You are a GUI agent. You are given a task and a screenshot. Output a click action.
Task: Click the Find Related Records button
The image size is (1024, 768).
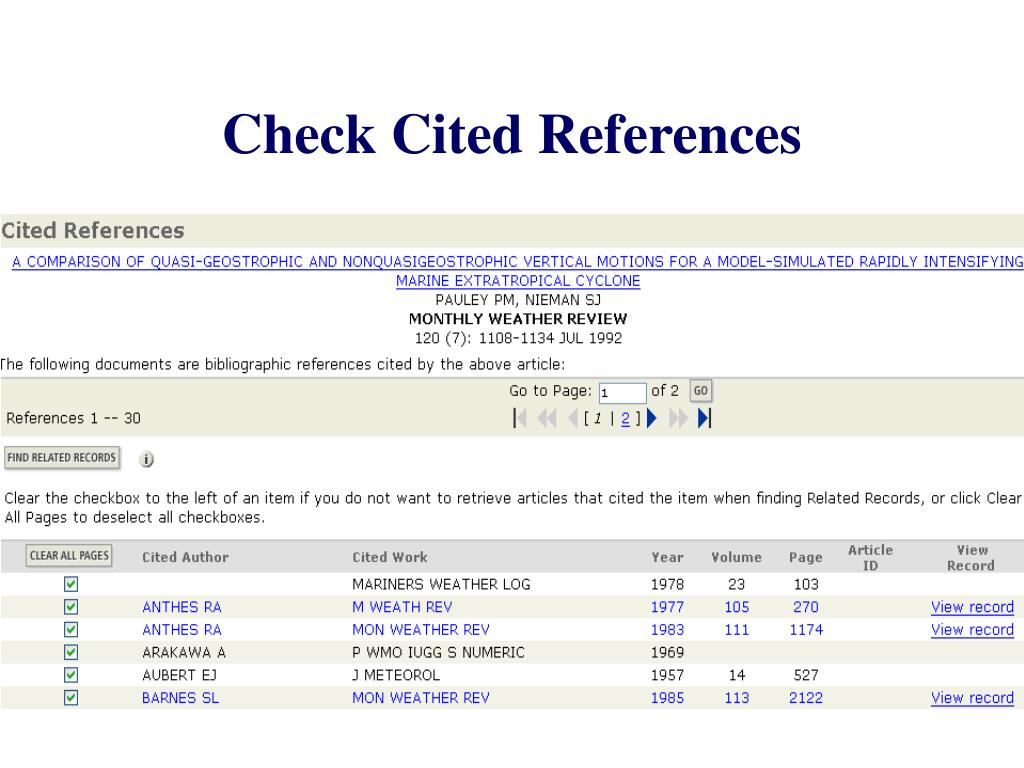click(x=62, y=458)
